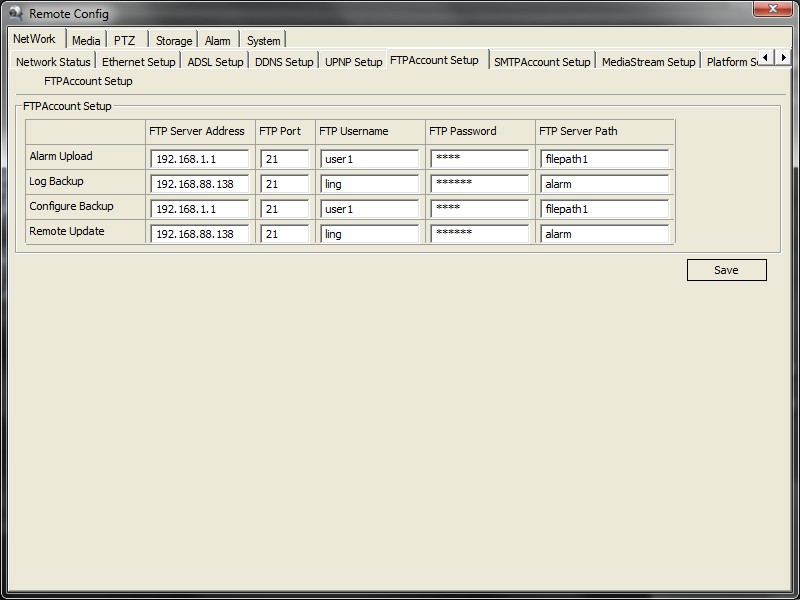The width and height of the screenshot is (800, 600).
Task: Edit Configure Backup FTP server path field
Action: 604,209
